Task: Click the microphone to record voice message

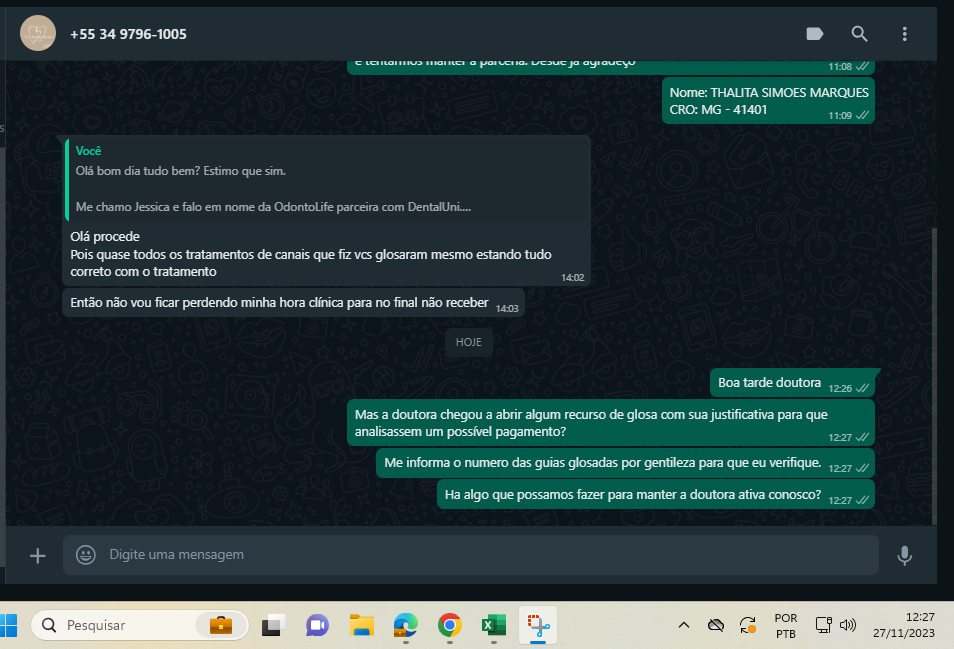Action: coord(904,555)
